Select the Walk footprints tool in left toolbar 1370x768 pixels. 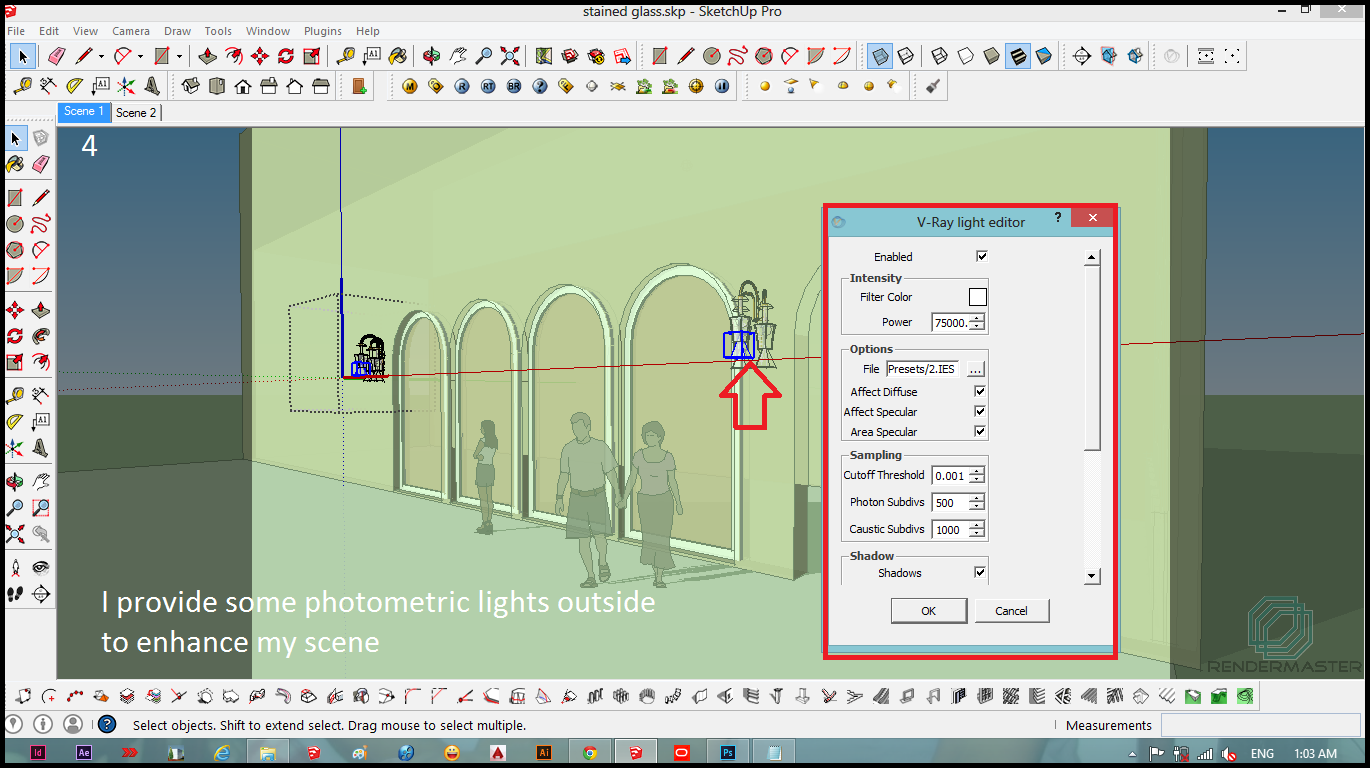[15, 593]
